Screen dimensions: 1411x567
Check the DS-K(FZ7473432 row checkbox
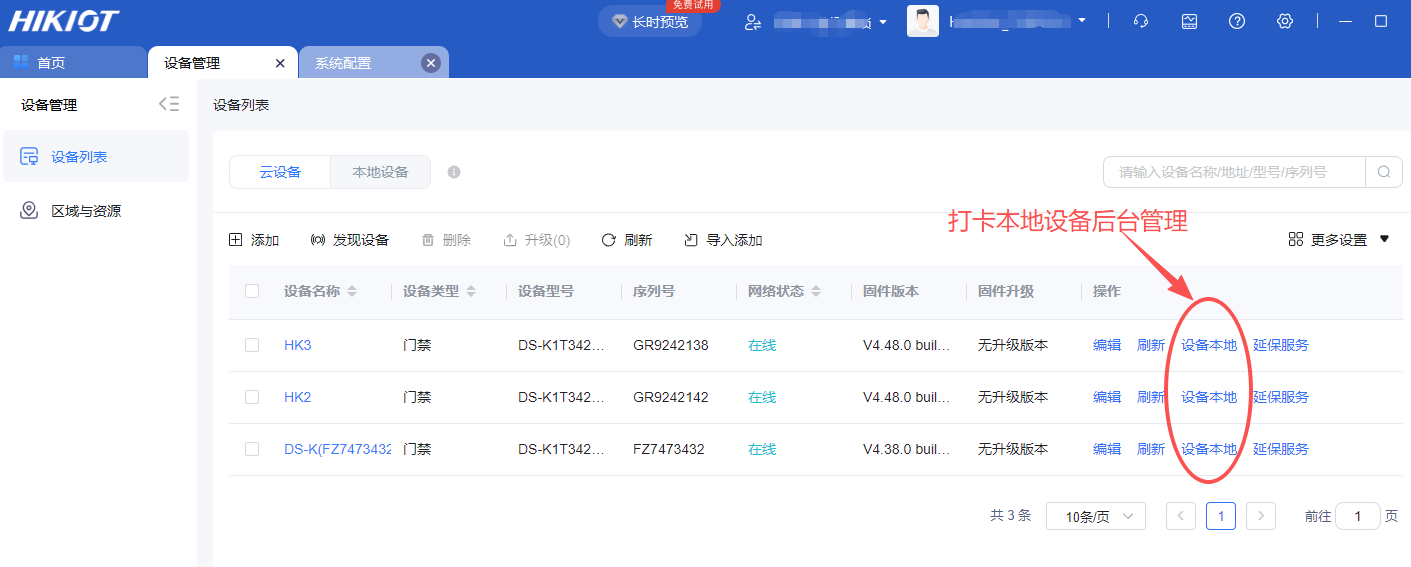coord(252,449)
